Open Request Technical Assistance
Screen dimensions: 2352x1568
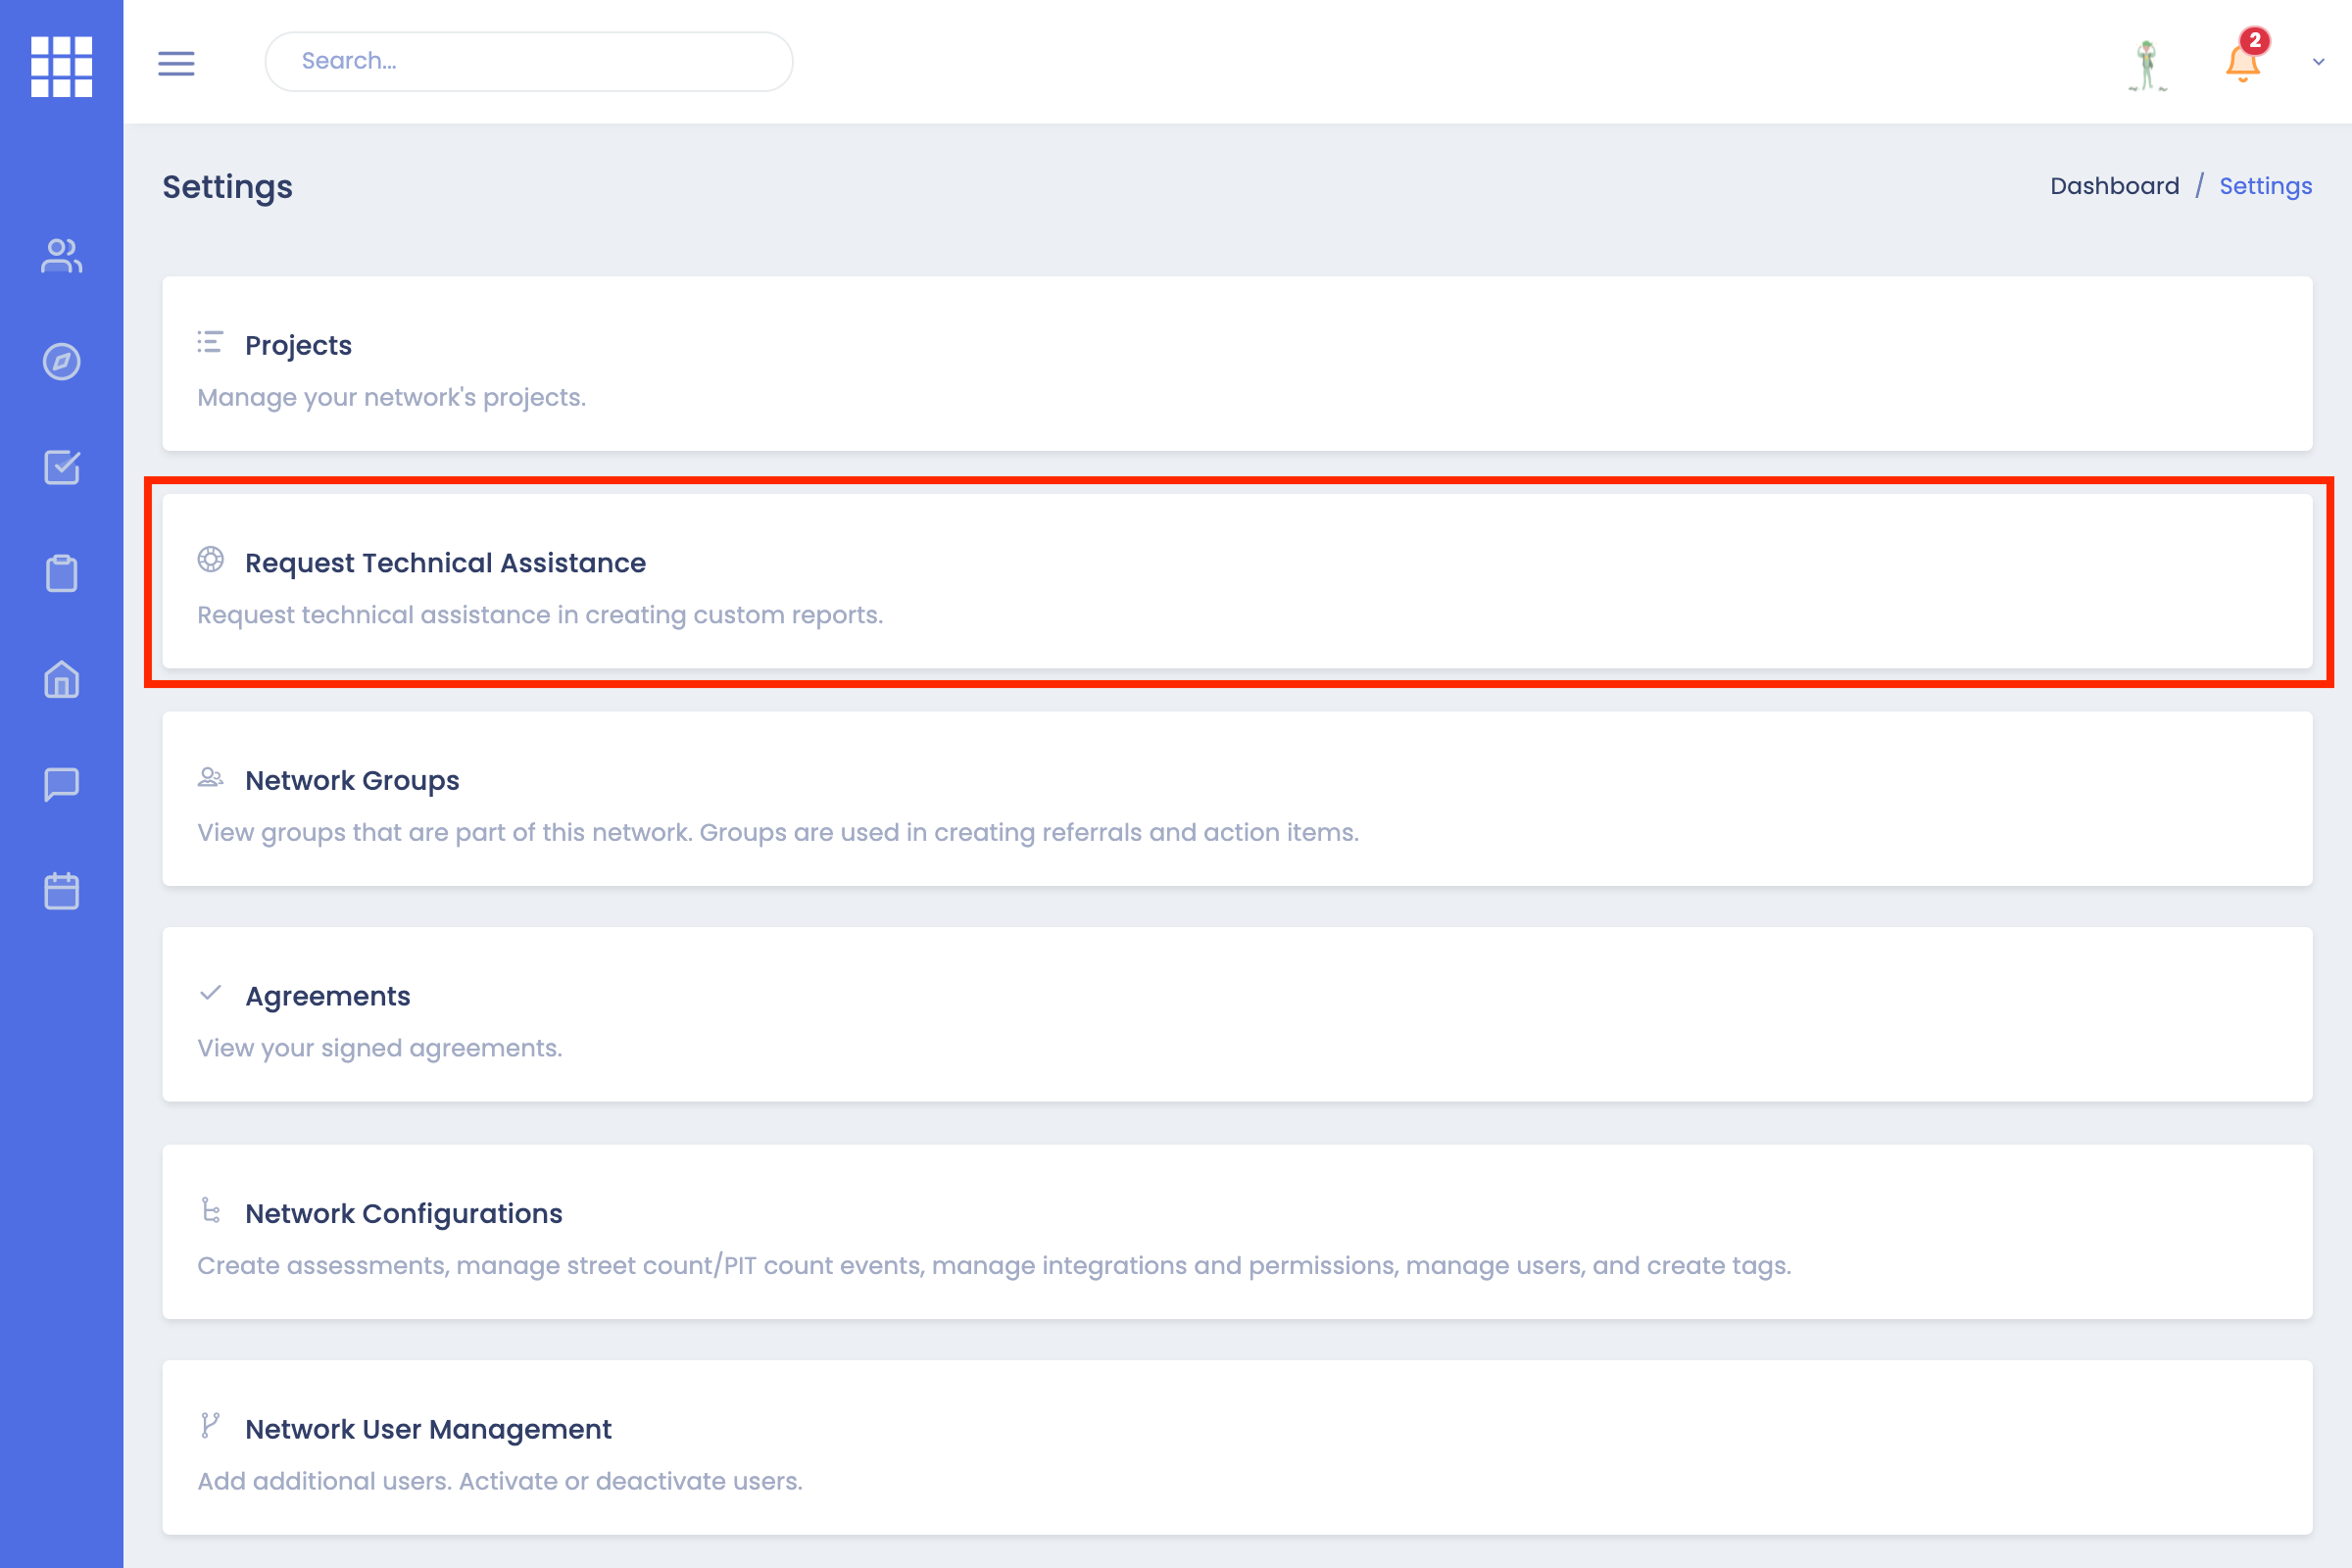tap(1237, 581)
